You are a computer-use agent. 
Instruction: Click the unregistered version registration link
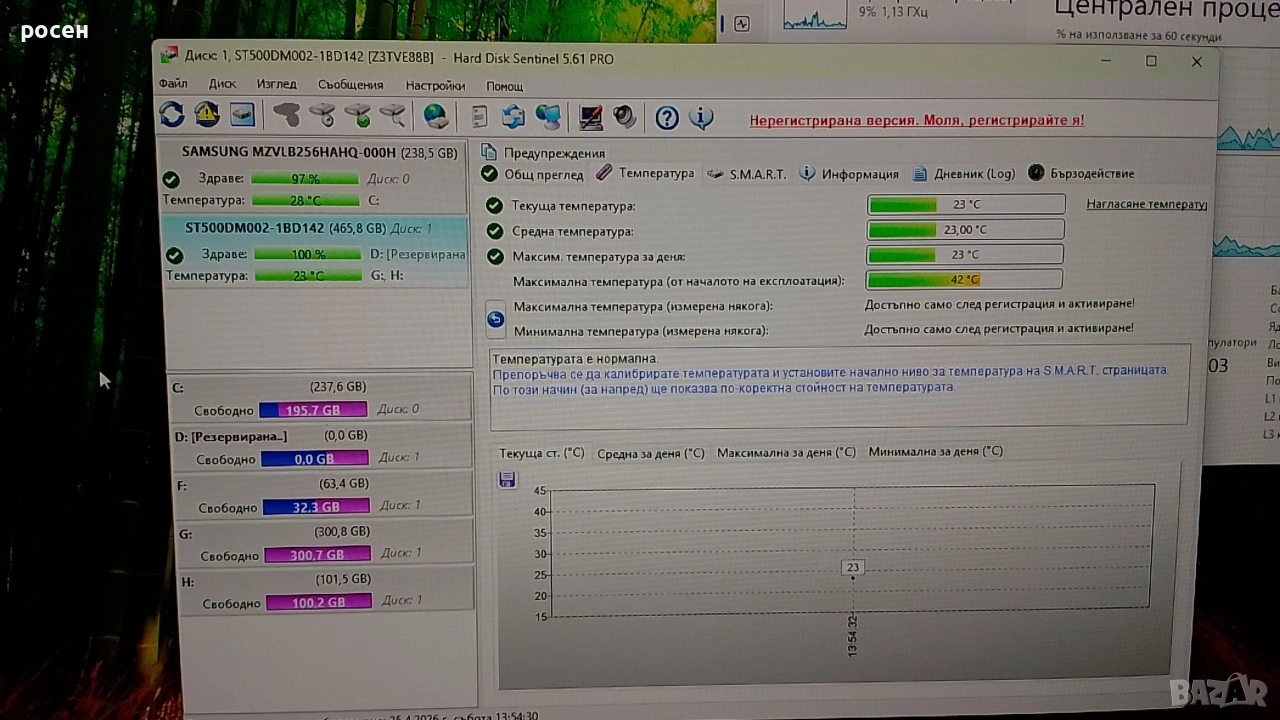pos(916,120)
